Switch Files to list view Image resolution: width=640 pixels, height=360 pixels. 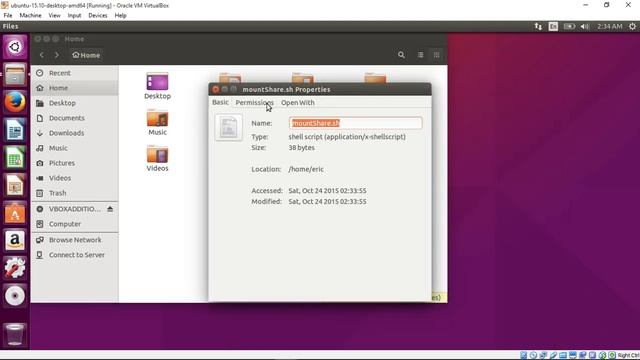(420, 55)
